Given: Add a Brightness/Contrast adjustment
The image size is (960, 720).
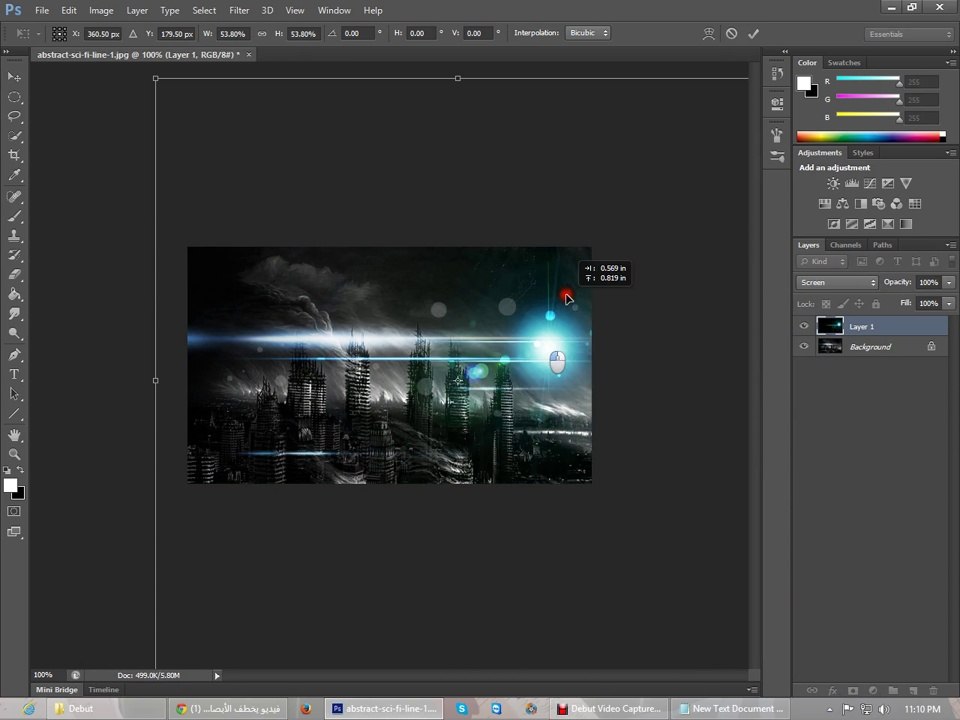Looking at the screenshot, I should pos(833,183).
